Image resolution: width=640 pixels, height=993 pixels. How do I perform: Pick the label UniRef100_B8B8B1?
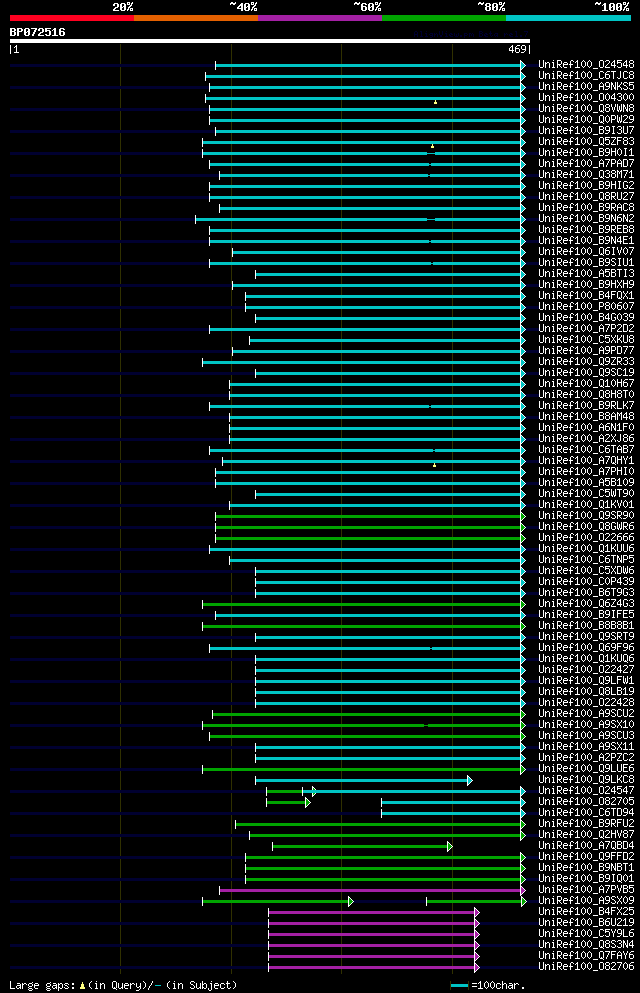(x=586, y=626)
